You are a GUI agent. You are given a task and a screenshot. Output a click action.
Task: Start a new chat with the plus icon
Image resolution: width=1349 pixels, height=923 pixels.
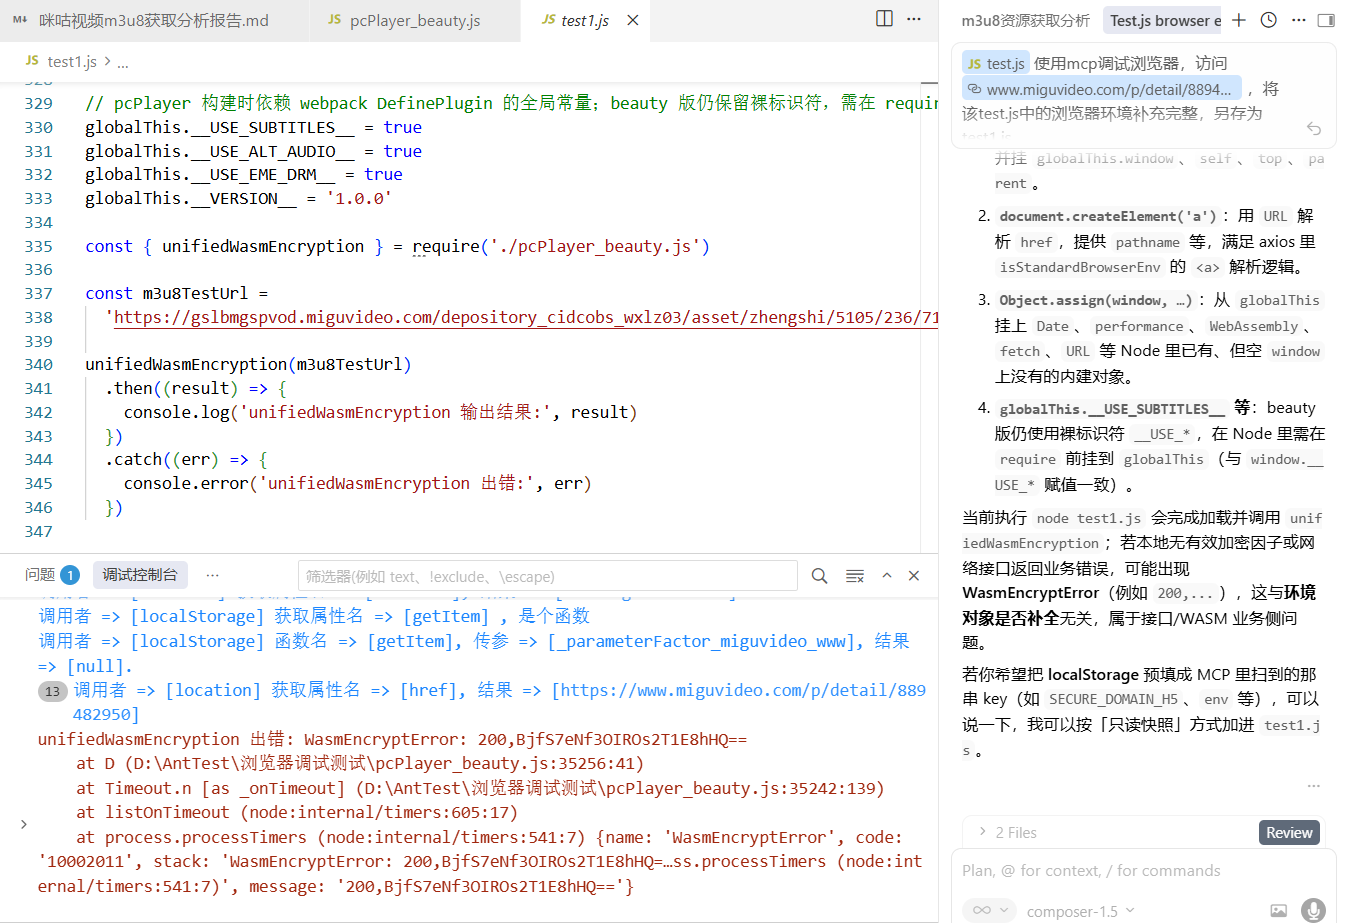point(1239,20)
